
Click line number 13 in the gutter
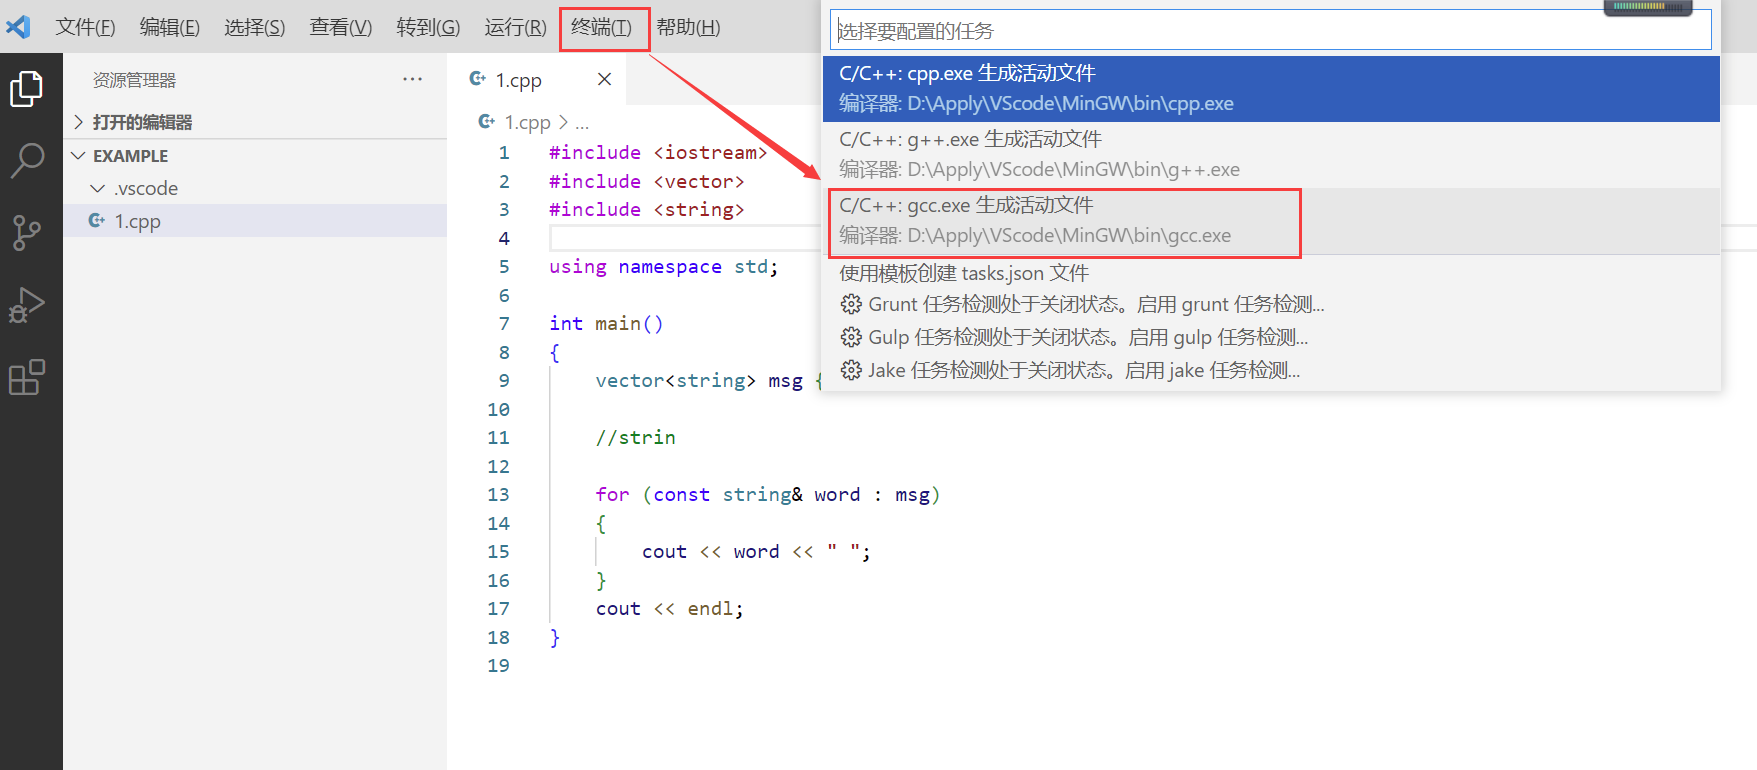coord(498,494)
